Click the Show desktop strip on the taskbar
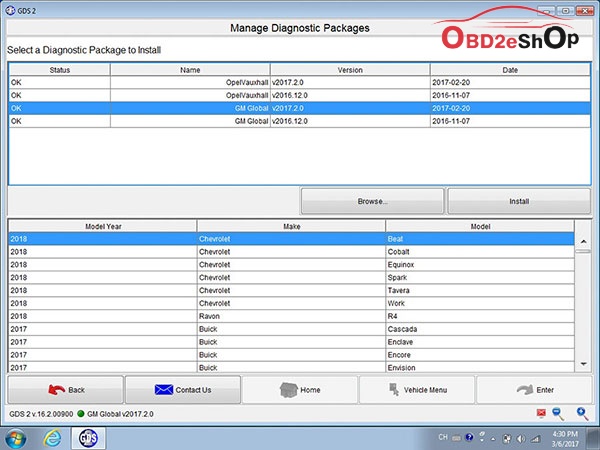 click(x=595, y=439)
